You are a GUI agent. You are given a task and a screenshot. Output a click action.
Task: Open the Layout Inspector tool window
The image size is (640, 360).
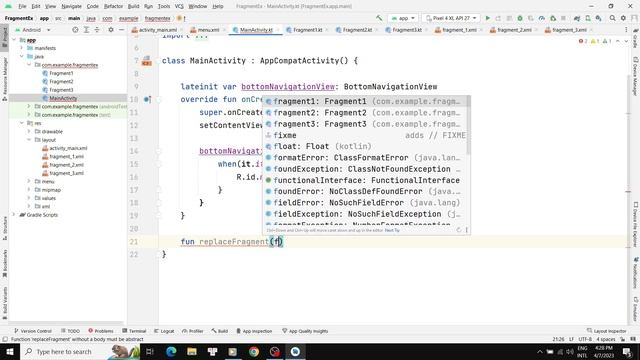(x=606, y=331)
